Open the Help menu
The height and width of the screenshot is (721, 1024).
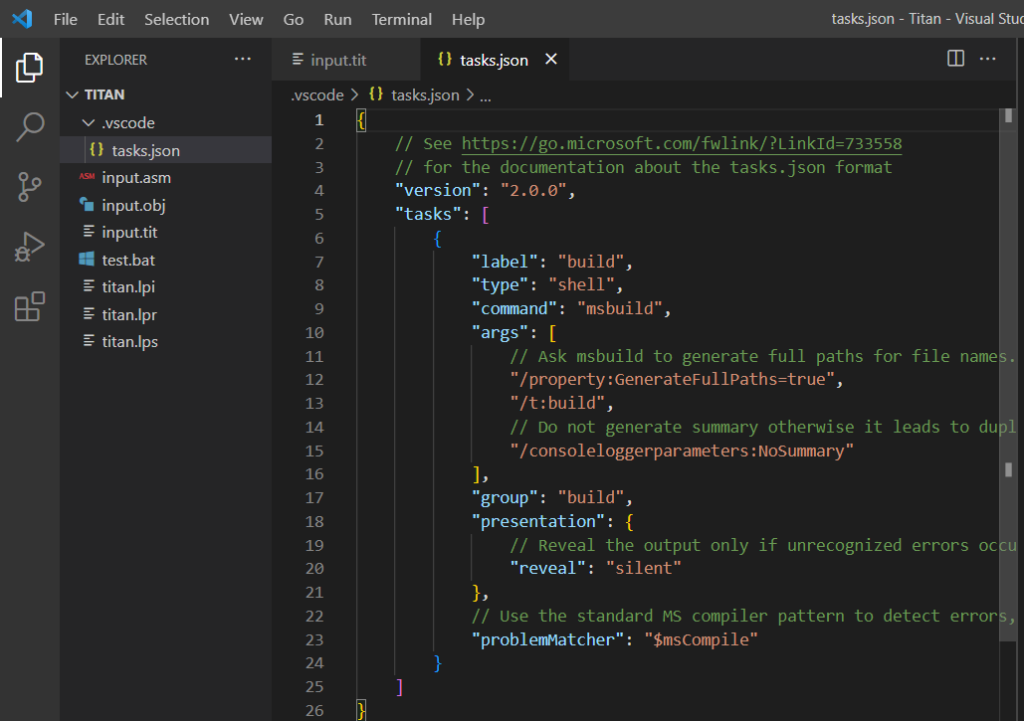point(468,20)
